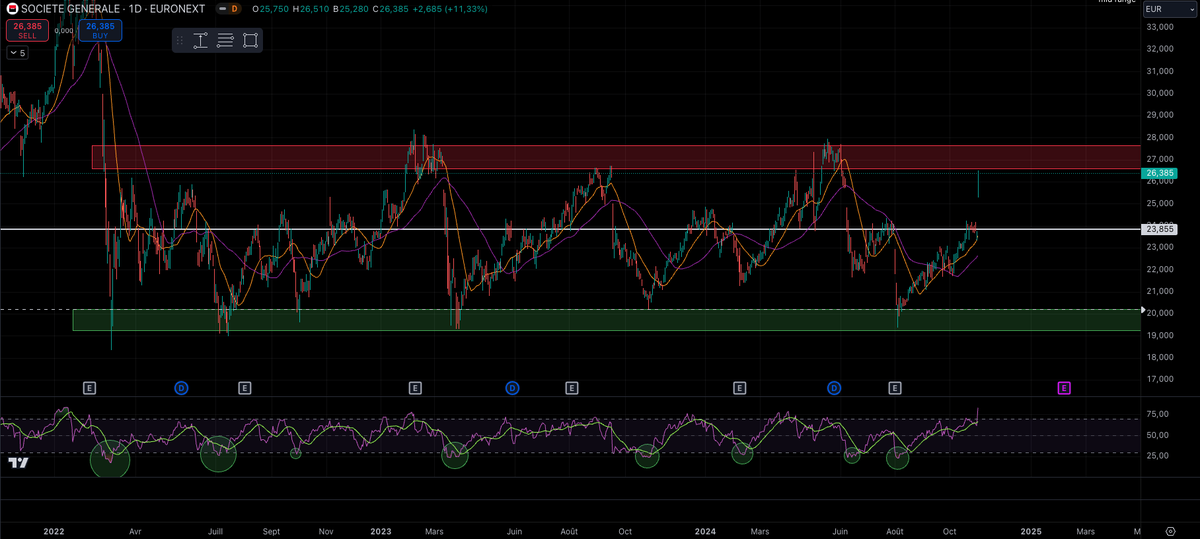Screen dimensions: 1200x539
Task: Click the earnings E marker near August 2024
Action: pyautogui.click(x=895, y=387)
